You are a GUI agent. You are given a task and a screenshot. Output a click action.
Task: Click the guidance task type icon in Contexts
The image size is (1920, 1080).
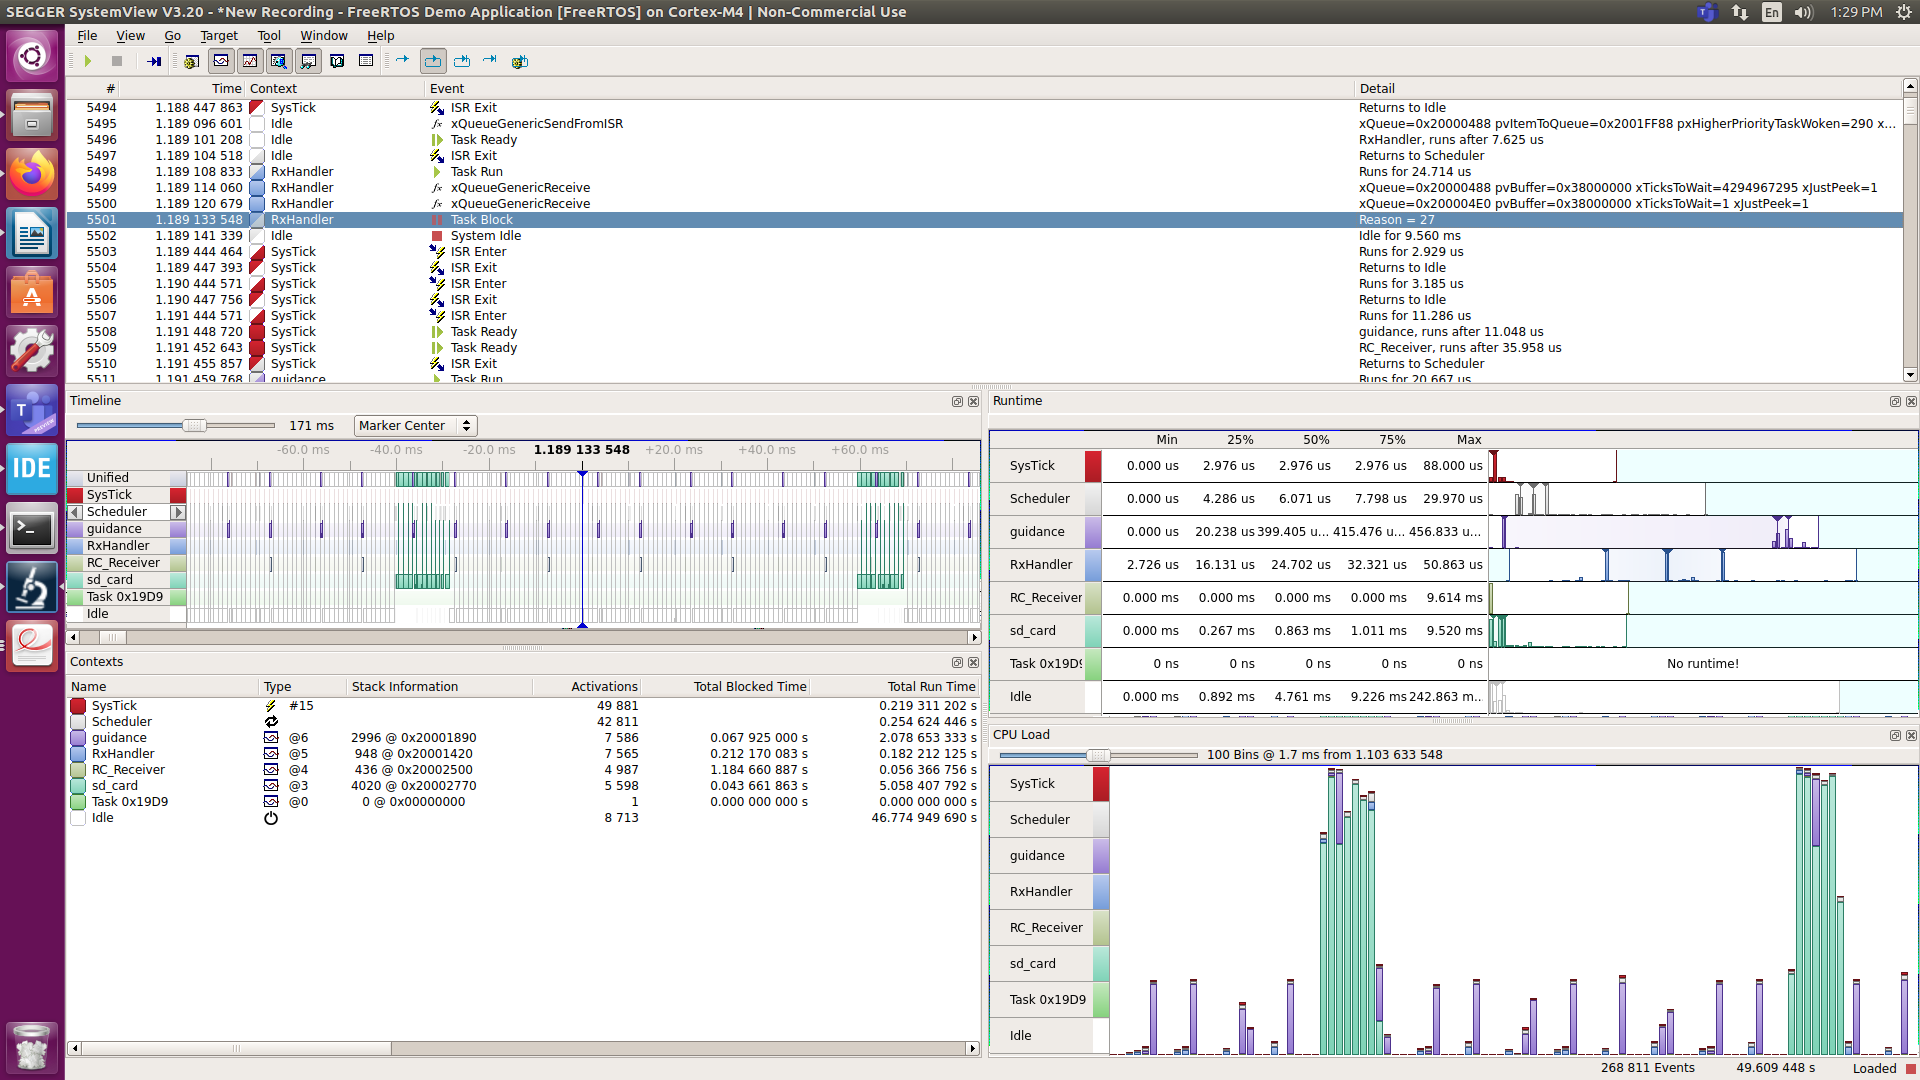pos(270,738)
